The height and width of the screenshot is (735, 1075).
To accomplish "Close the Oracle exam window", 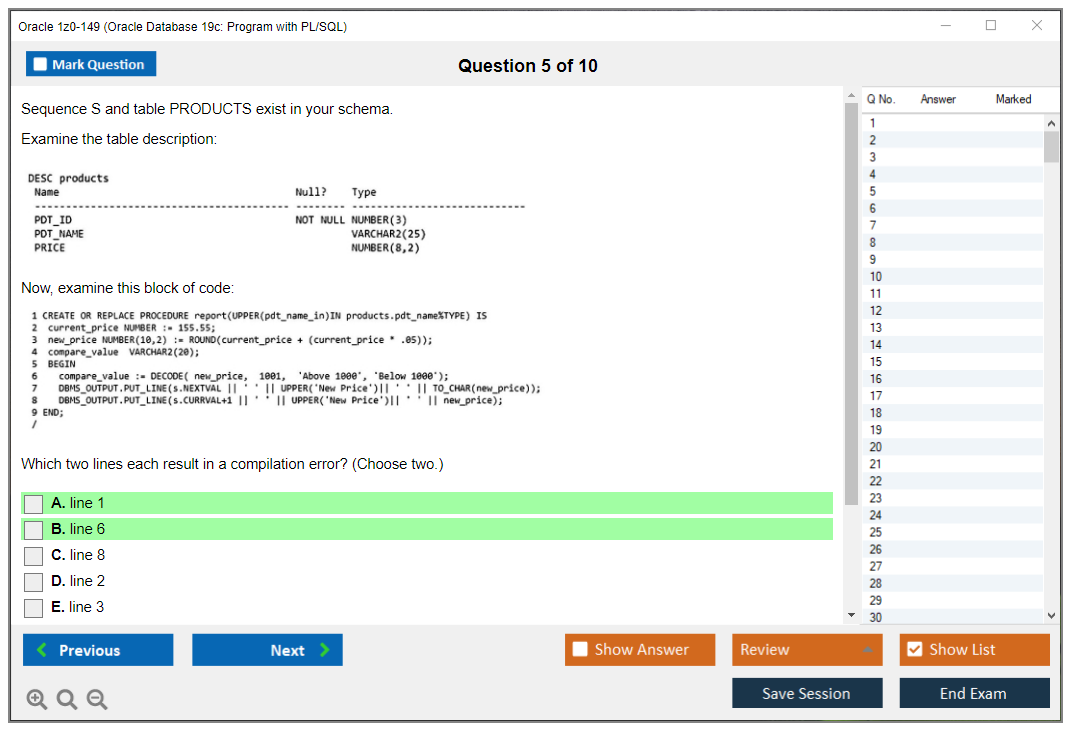I will pyautogui.click(x=1036, y=26).
